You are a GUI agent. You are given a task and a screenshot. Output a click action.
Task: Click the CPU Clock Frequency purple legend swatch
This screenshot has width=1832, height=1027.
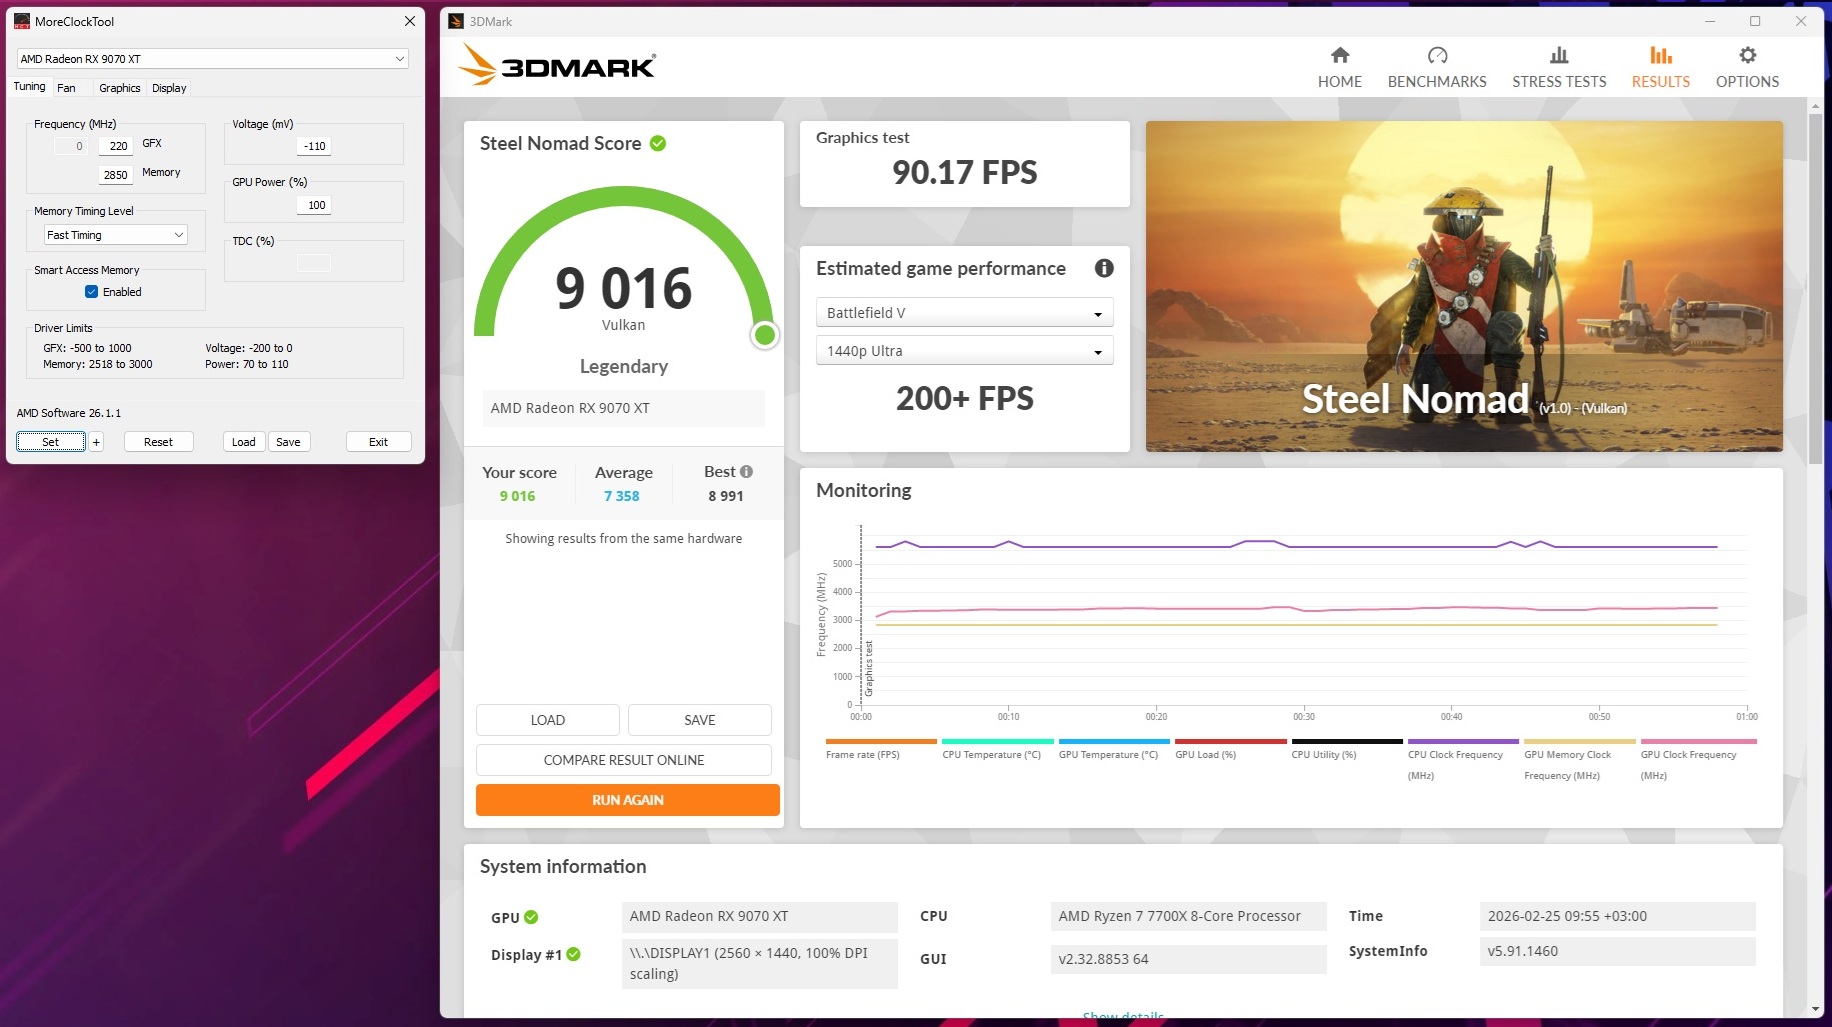pyautogui.click(x=1463, y=742)
